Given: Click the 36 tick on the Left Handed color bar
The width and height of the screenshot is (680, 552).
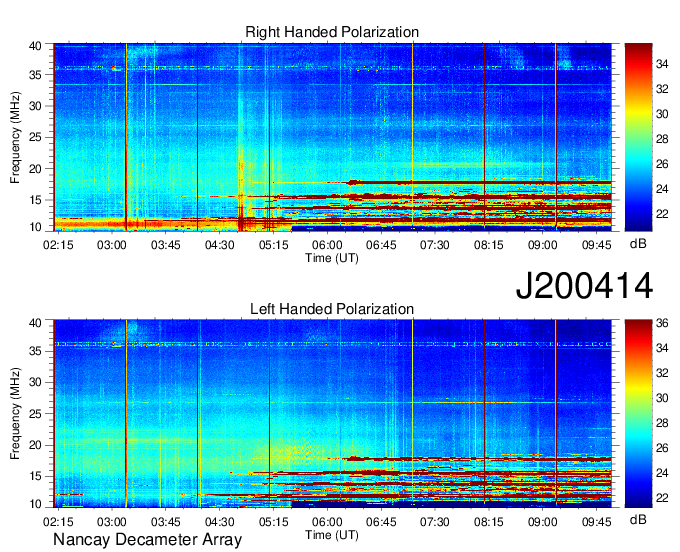Looking at the screenshot, I should point(662,323).
